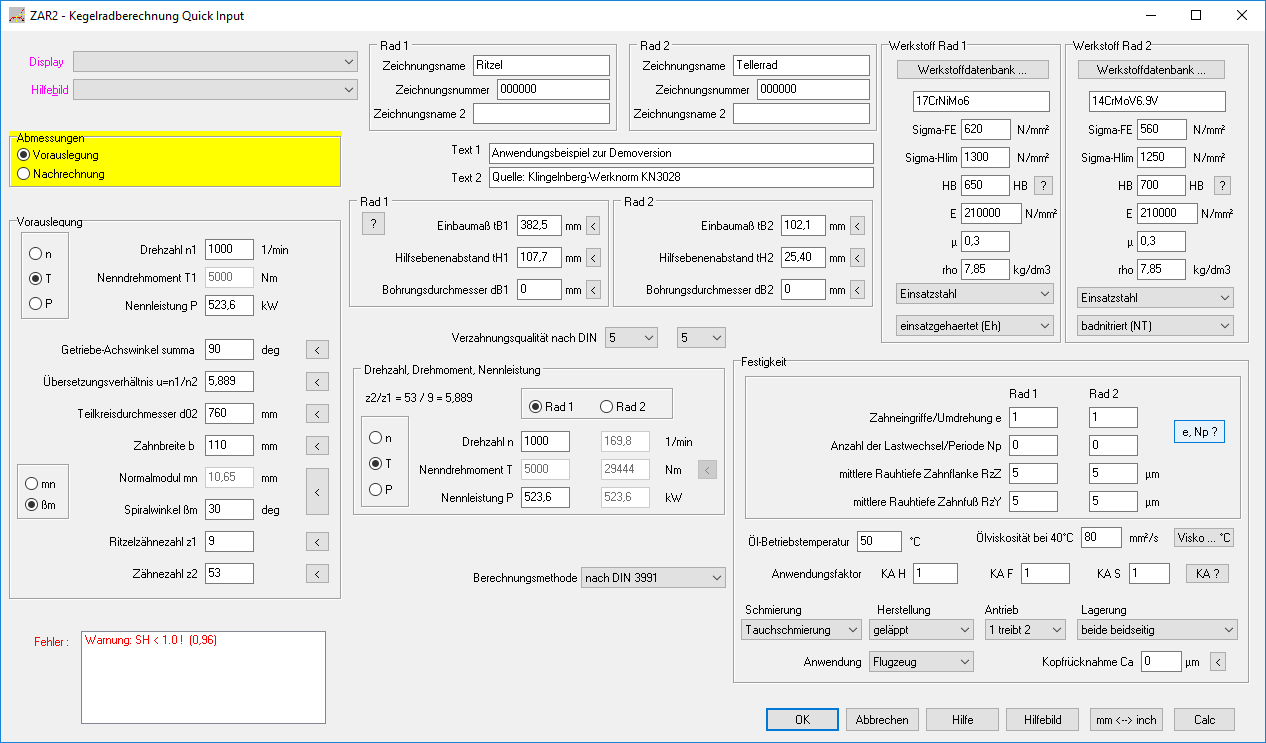This screenshot has width=1266, height=743.
Task: Click the 'Visko ... °C' button
Action: tap(1204, 537)
